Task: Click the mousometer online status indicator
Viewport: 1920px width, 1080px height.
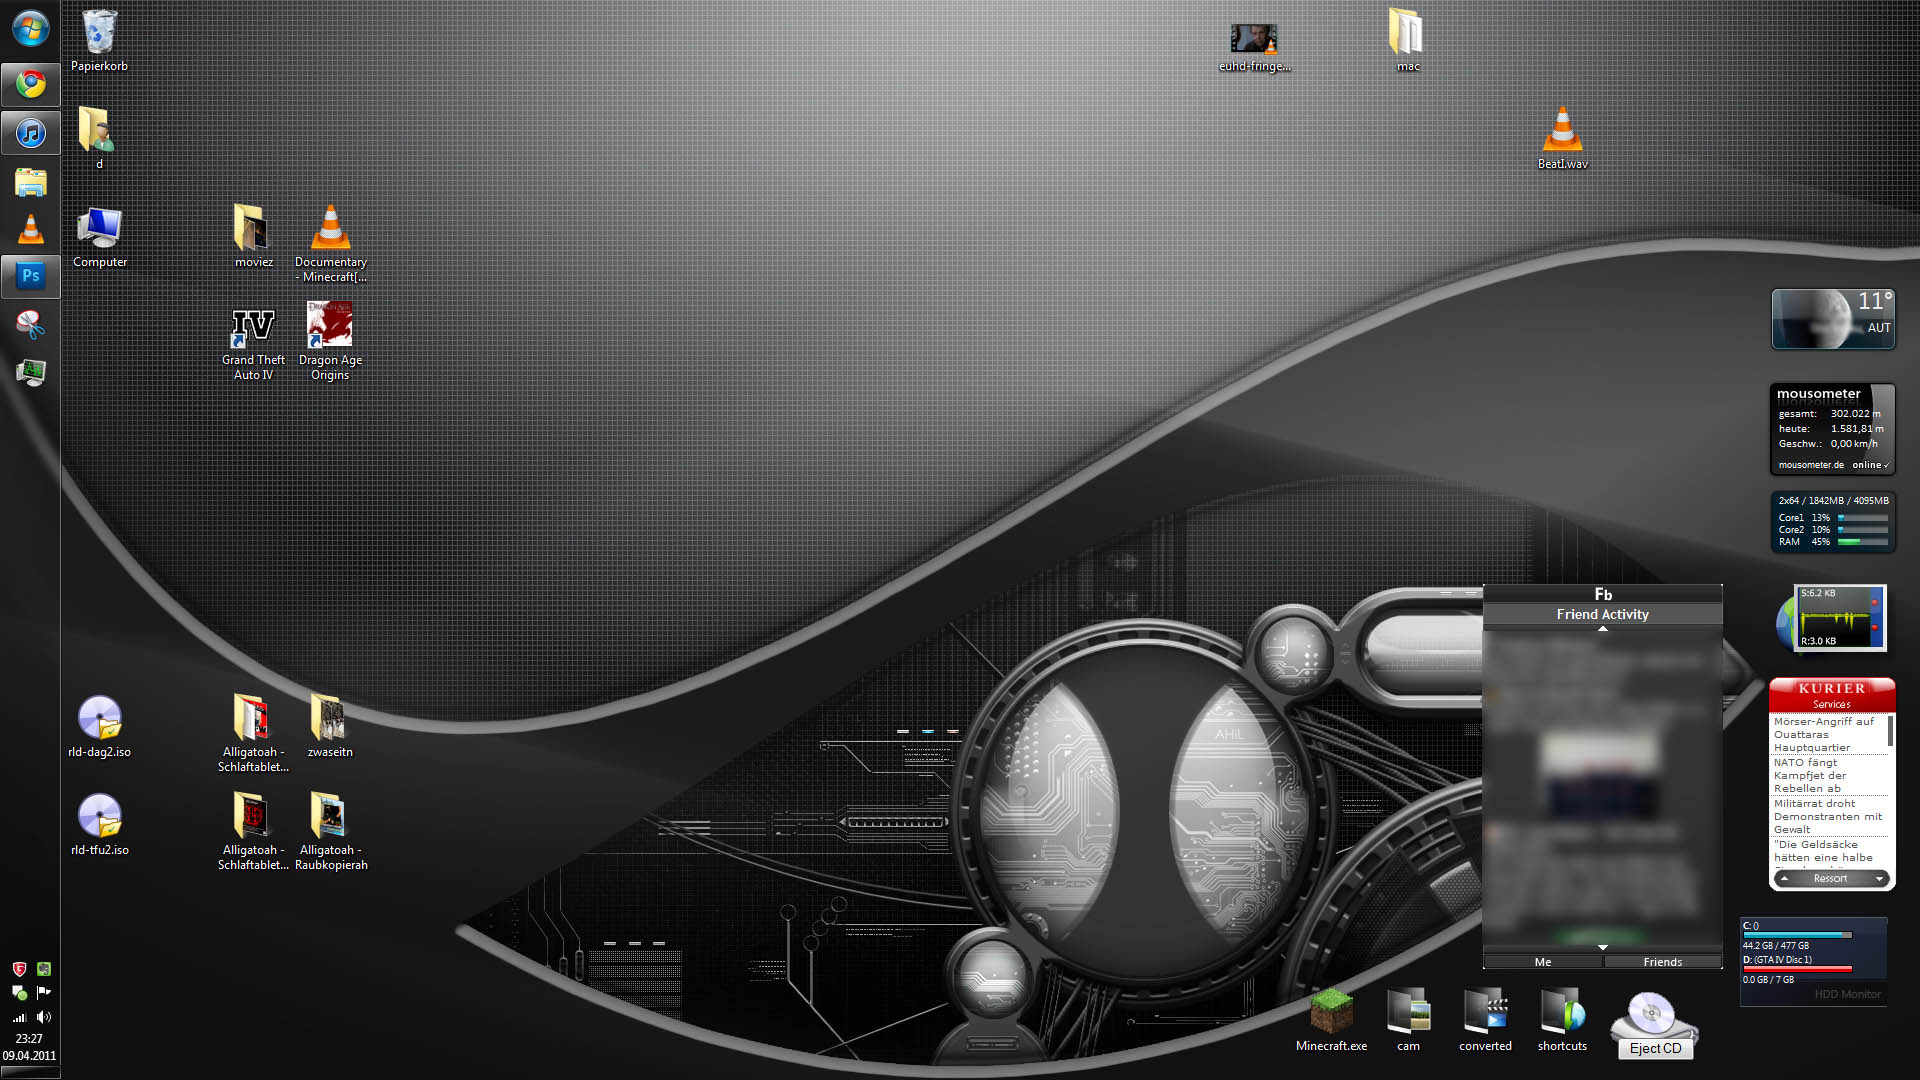Action: (1870, 465)
